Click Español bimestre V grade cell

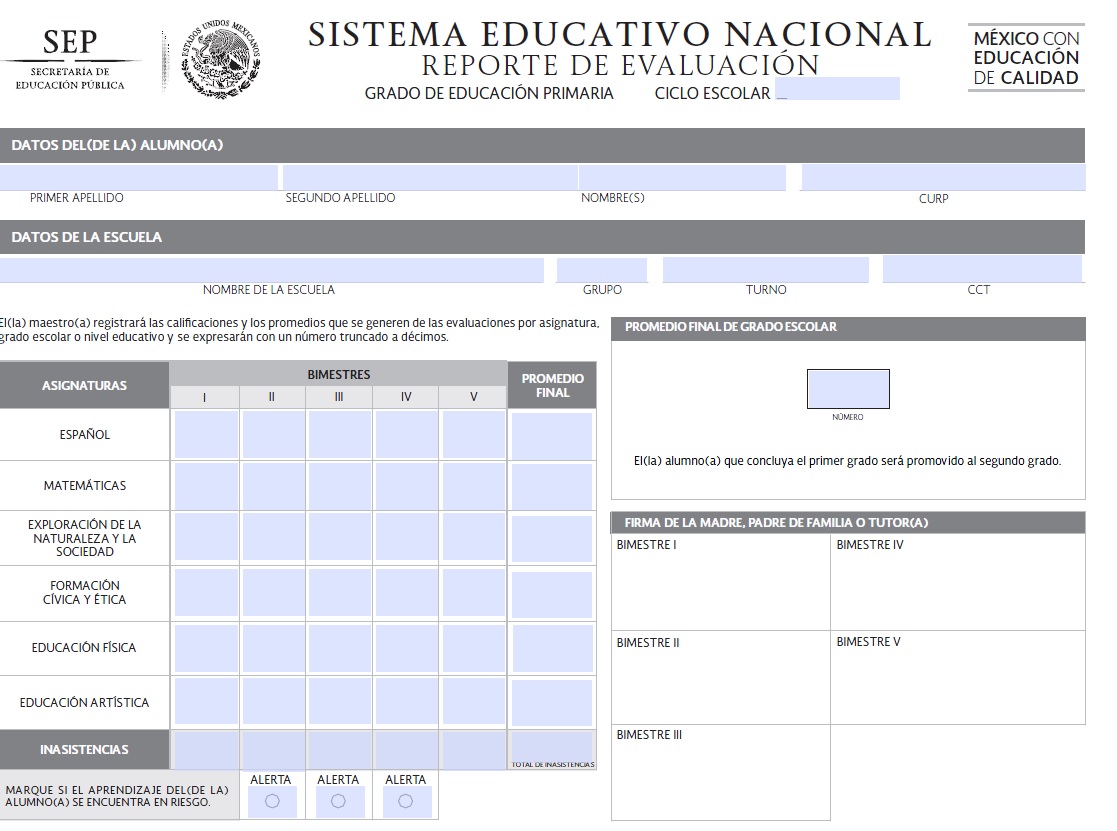(x=474, y=434)
